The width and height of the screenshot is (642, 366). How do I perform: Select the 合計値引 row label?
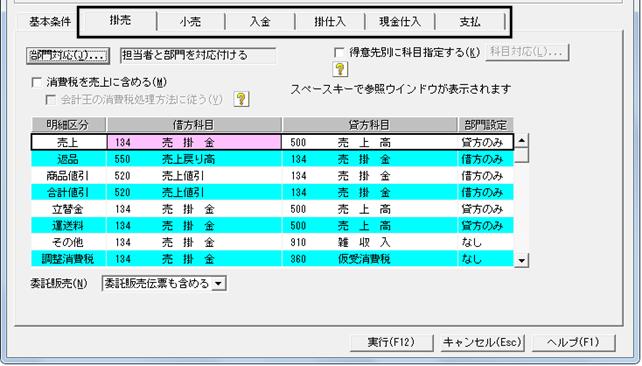click(x=68, y=192)
